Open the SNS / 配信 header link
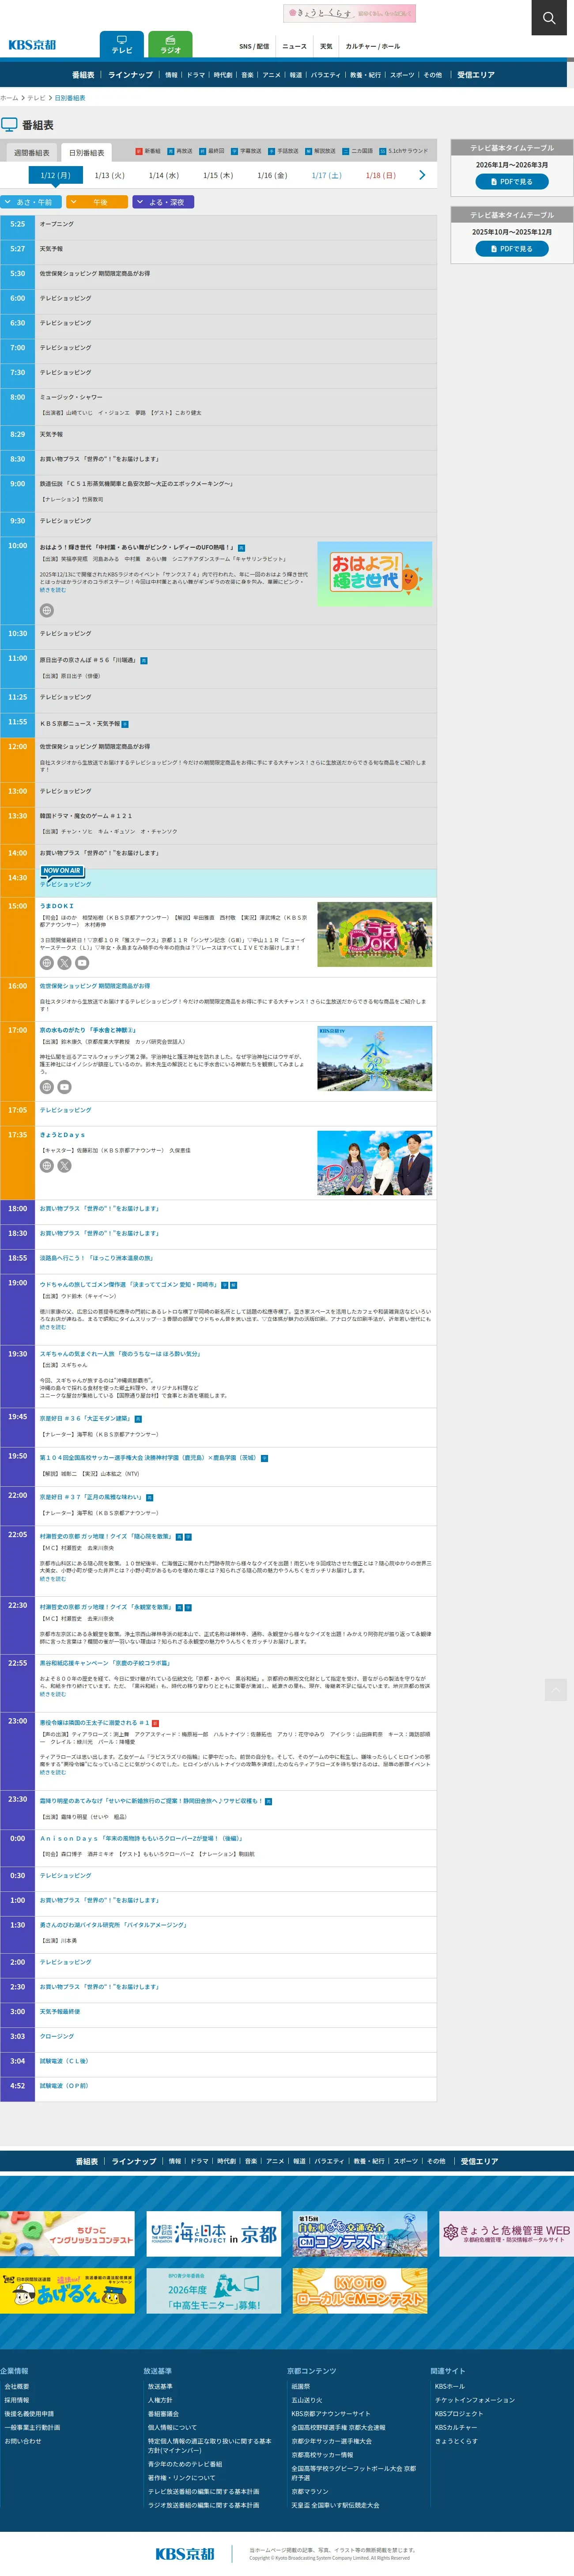574x2576 pixels. point(254,46)
